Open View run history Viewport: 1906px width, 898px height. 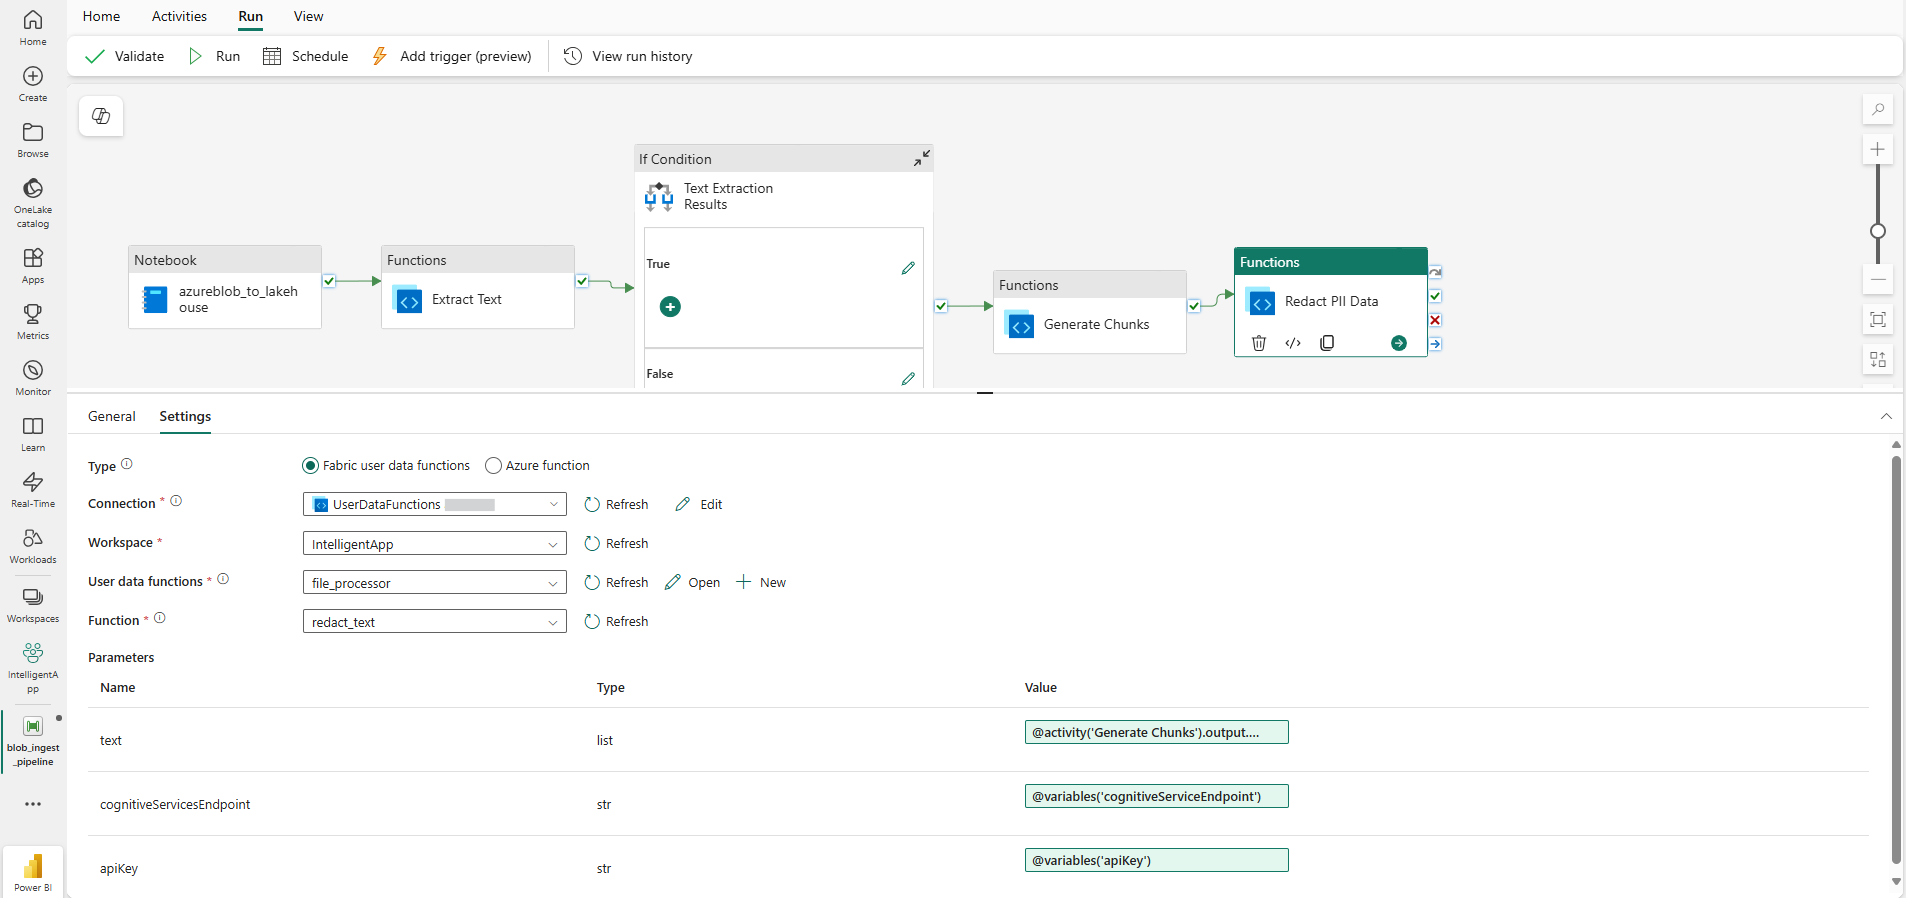click(x=628, y=56)
